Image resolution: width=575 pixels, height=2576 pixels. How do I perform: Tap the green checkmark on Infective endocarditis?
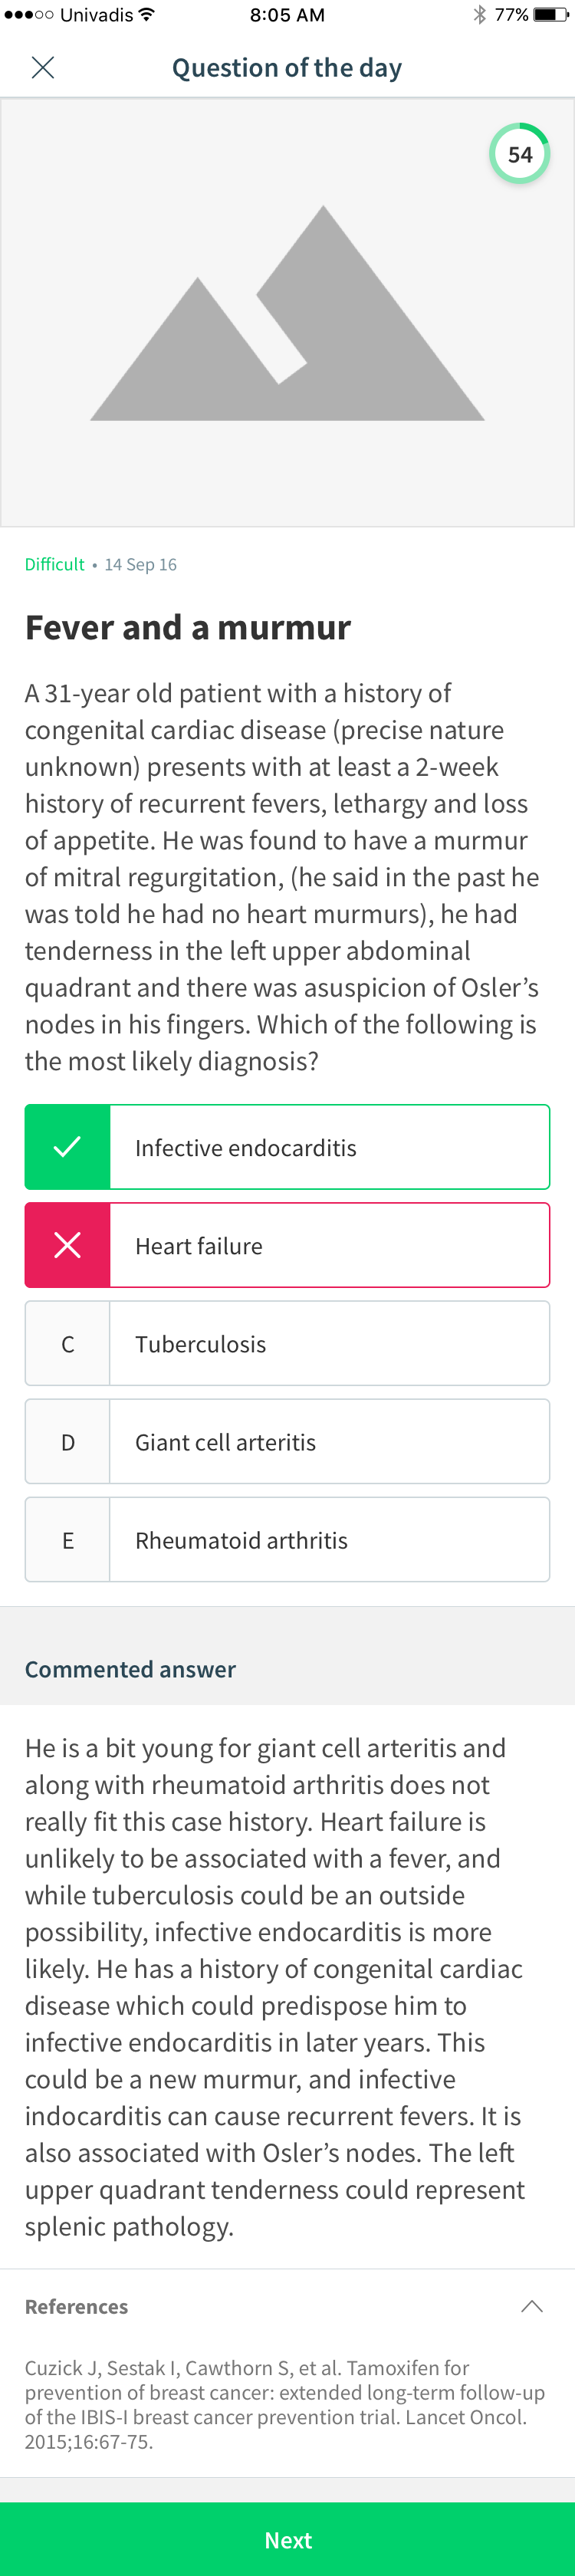pos(67,1147)
